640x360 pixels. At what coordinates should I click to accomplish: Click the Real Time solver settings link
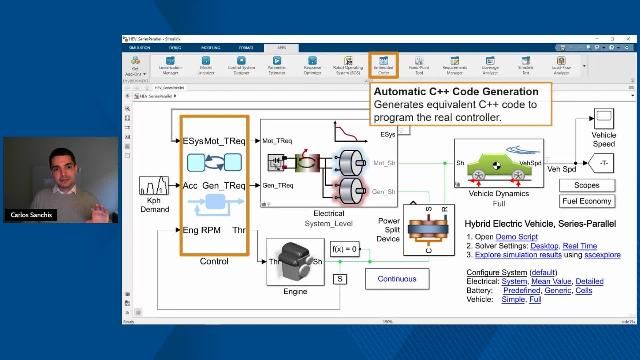point(580,246)
